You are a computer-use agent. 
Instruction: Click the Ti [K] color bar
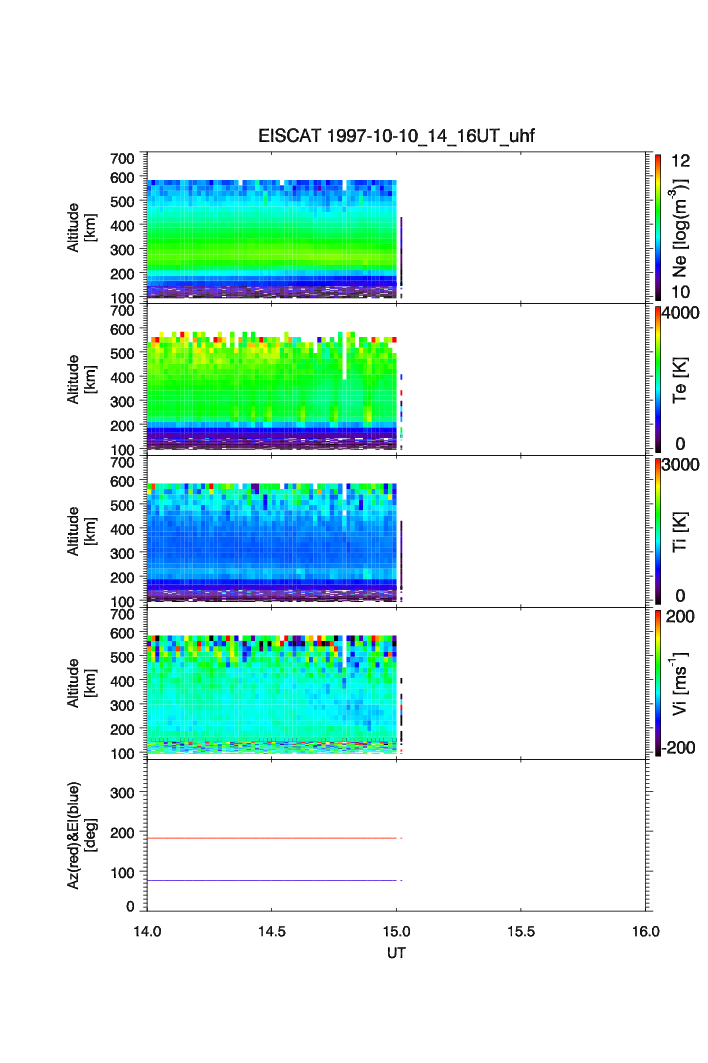[x=658, y=531]
